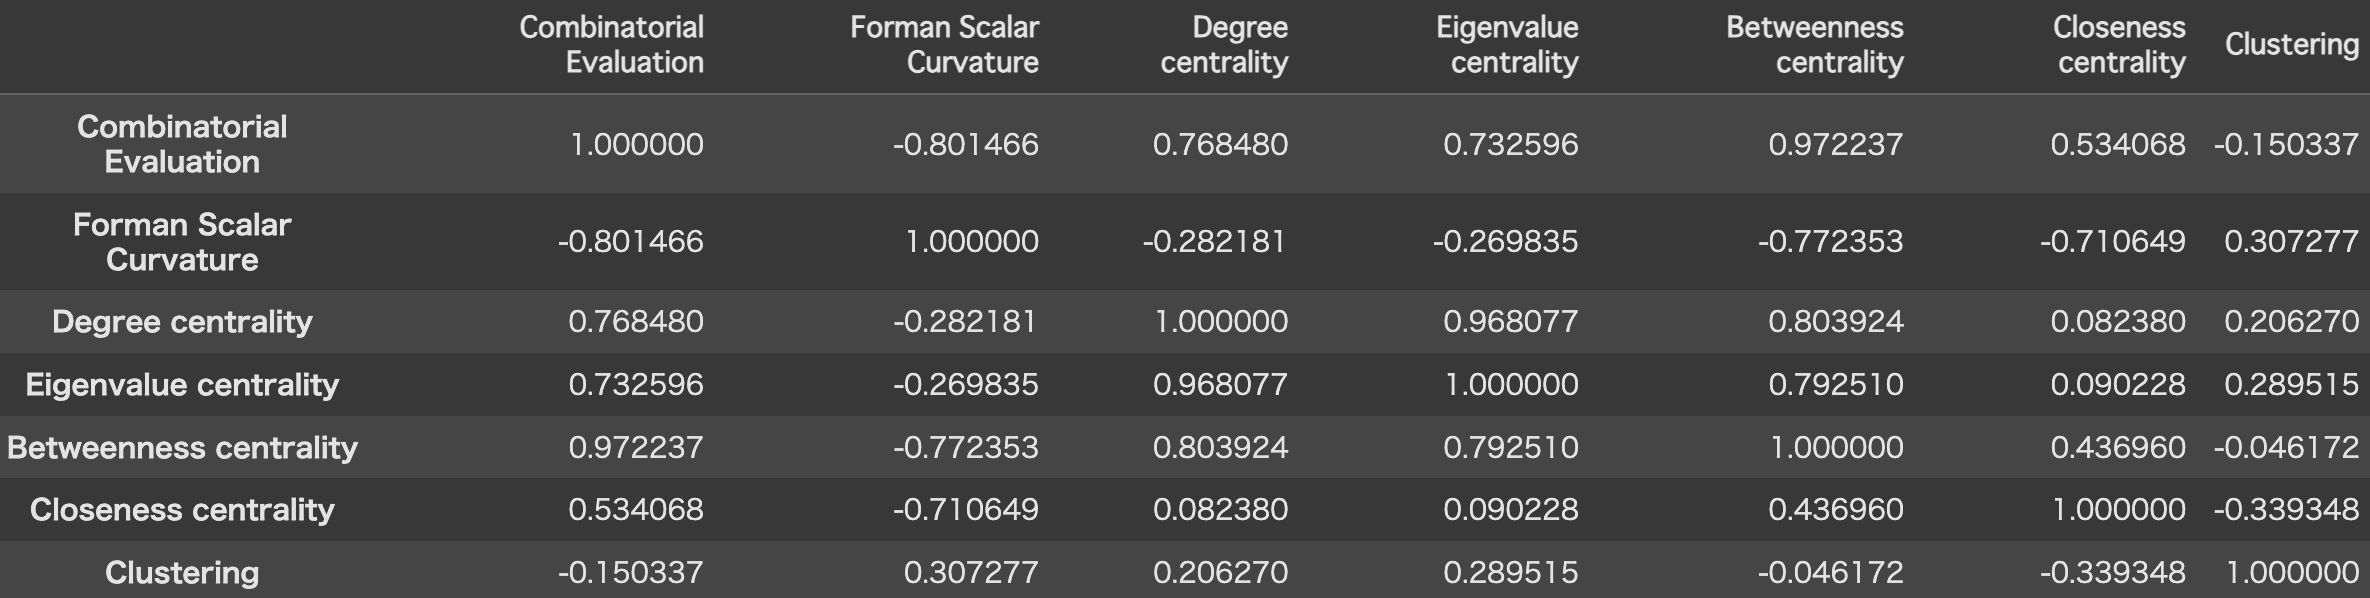Click -0.710649 in the Forman Scalar Curvature row
This screenshot has width=2370, height=598.
[x=2112, y=242]
